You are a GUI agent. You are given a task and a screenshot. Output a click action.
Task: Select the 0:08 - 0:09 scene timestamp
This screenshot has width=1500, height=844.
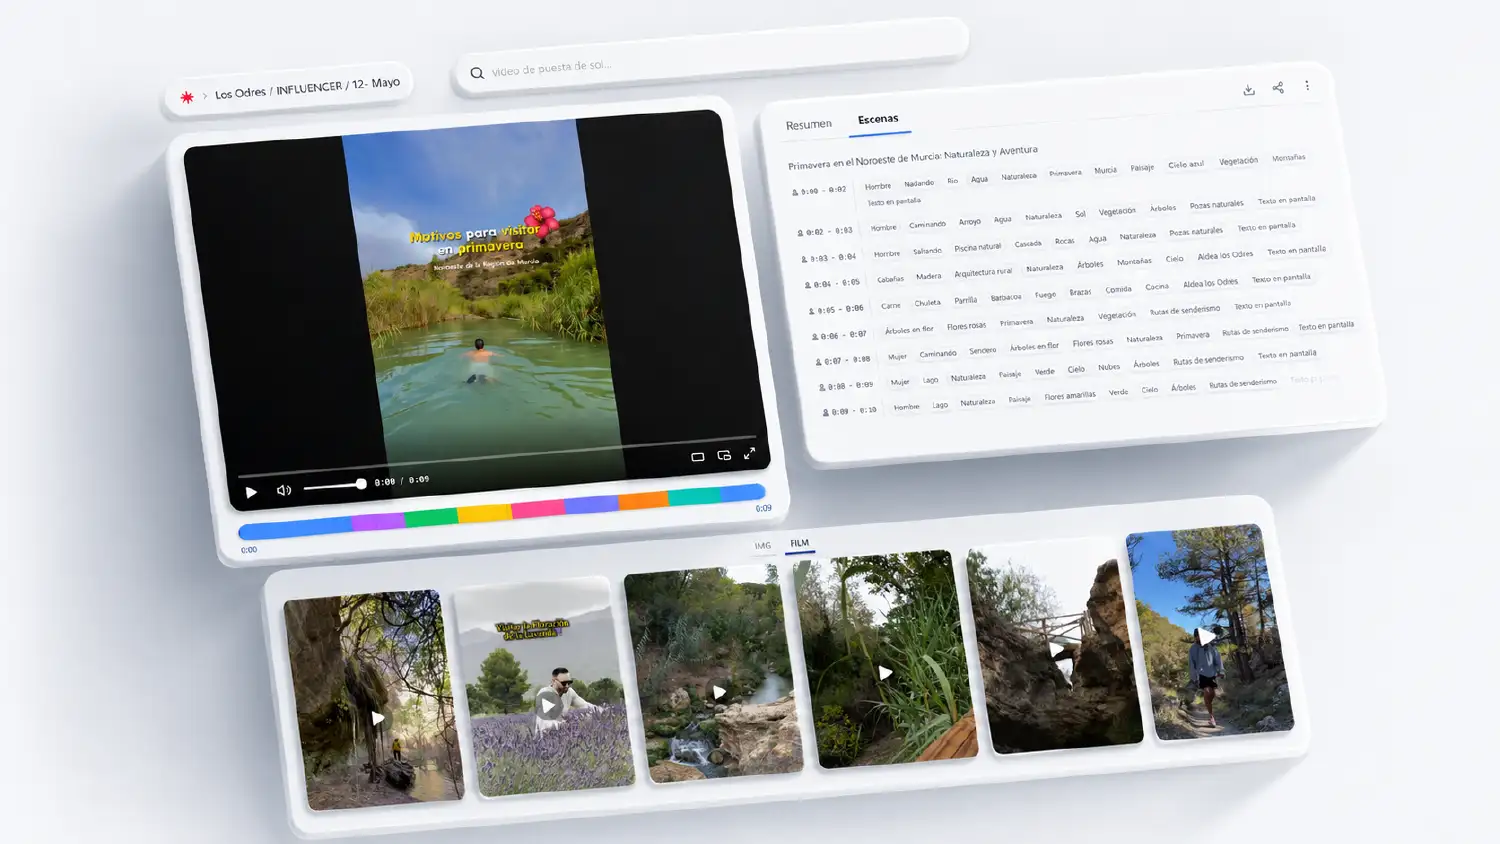click(x=847, y=385)
